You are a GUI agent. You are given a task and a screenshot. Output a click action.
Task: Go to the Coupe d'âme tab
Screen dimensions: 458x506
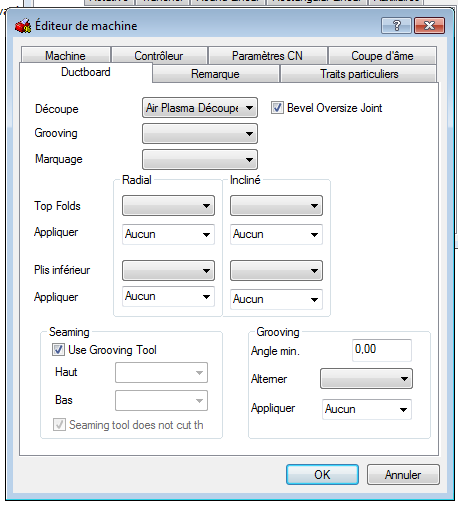coord(382,55)
